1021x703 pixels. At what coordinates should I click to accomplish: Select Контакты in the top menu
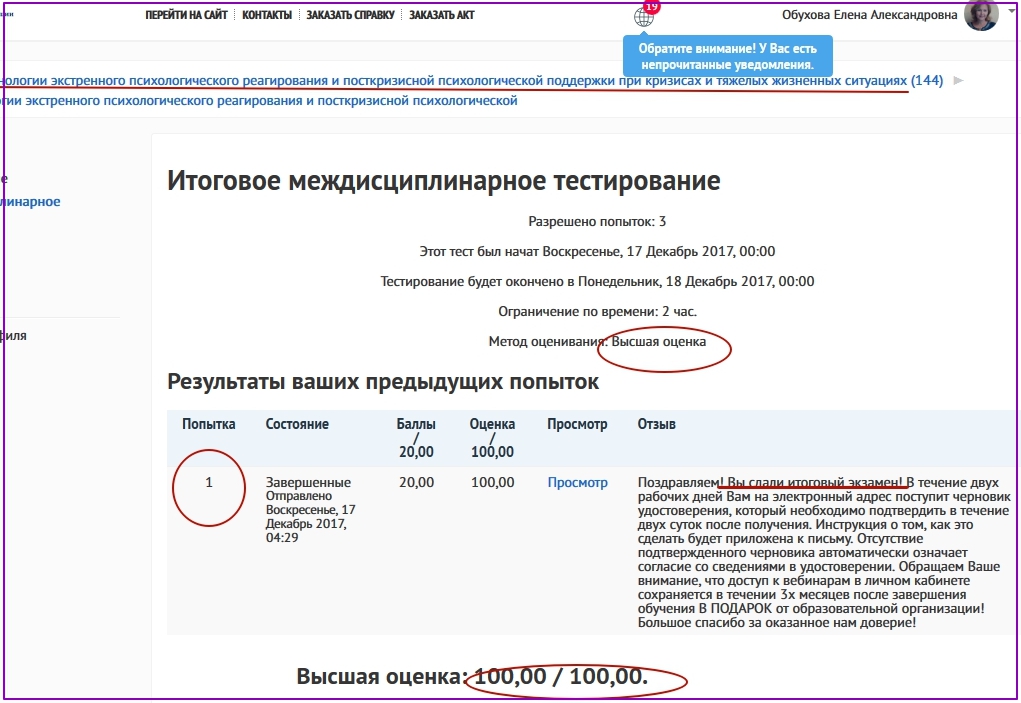266,15
